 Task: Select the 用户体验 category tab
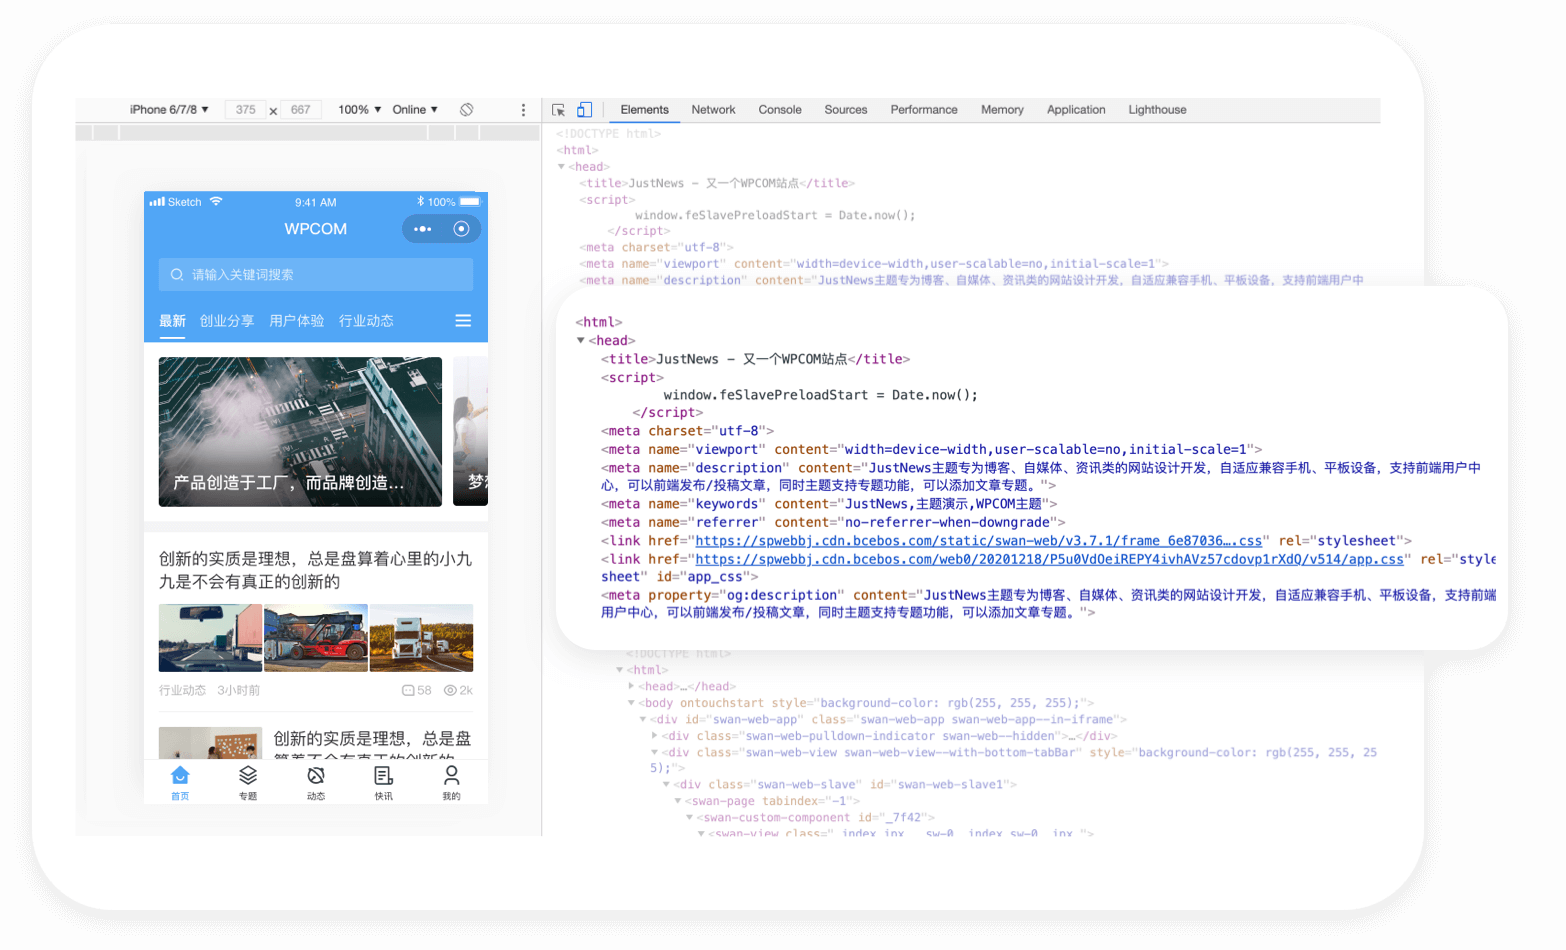[297, 321]
